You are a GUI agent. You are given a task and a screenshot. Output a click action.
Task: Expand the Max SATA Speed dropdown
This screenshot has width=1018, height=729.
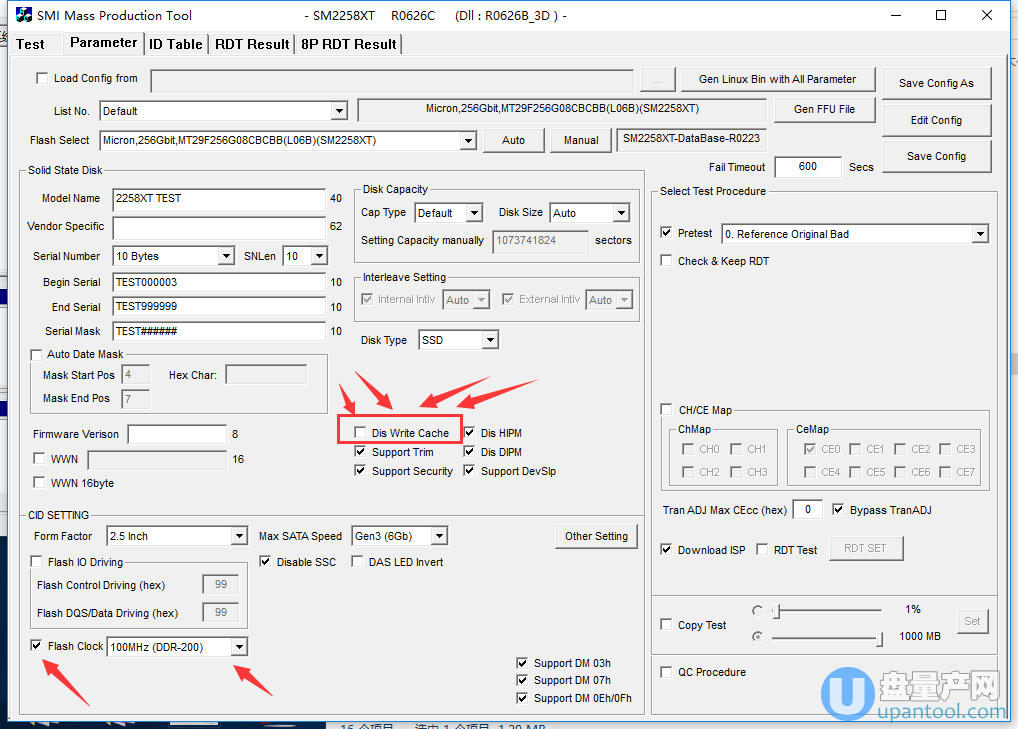point(438,536)
